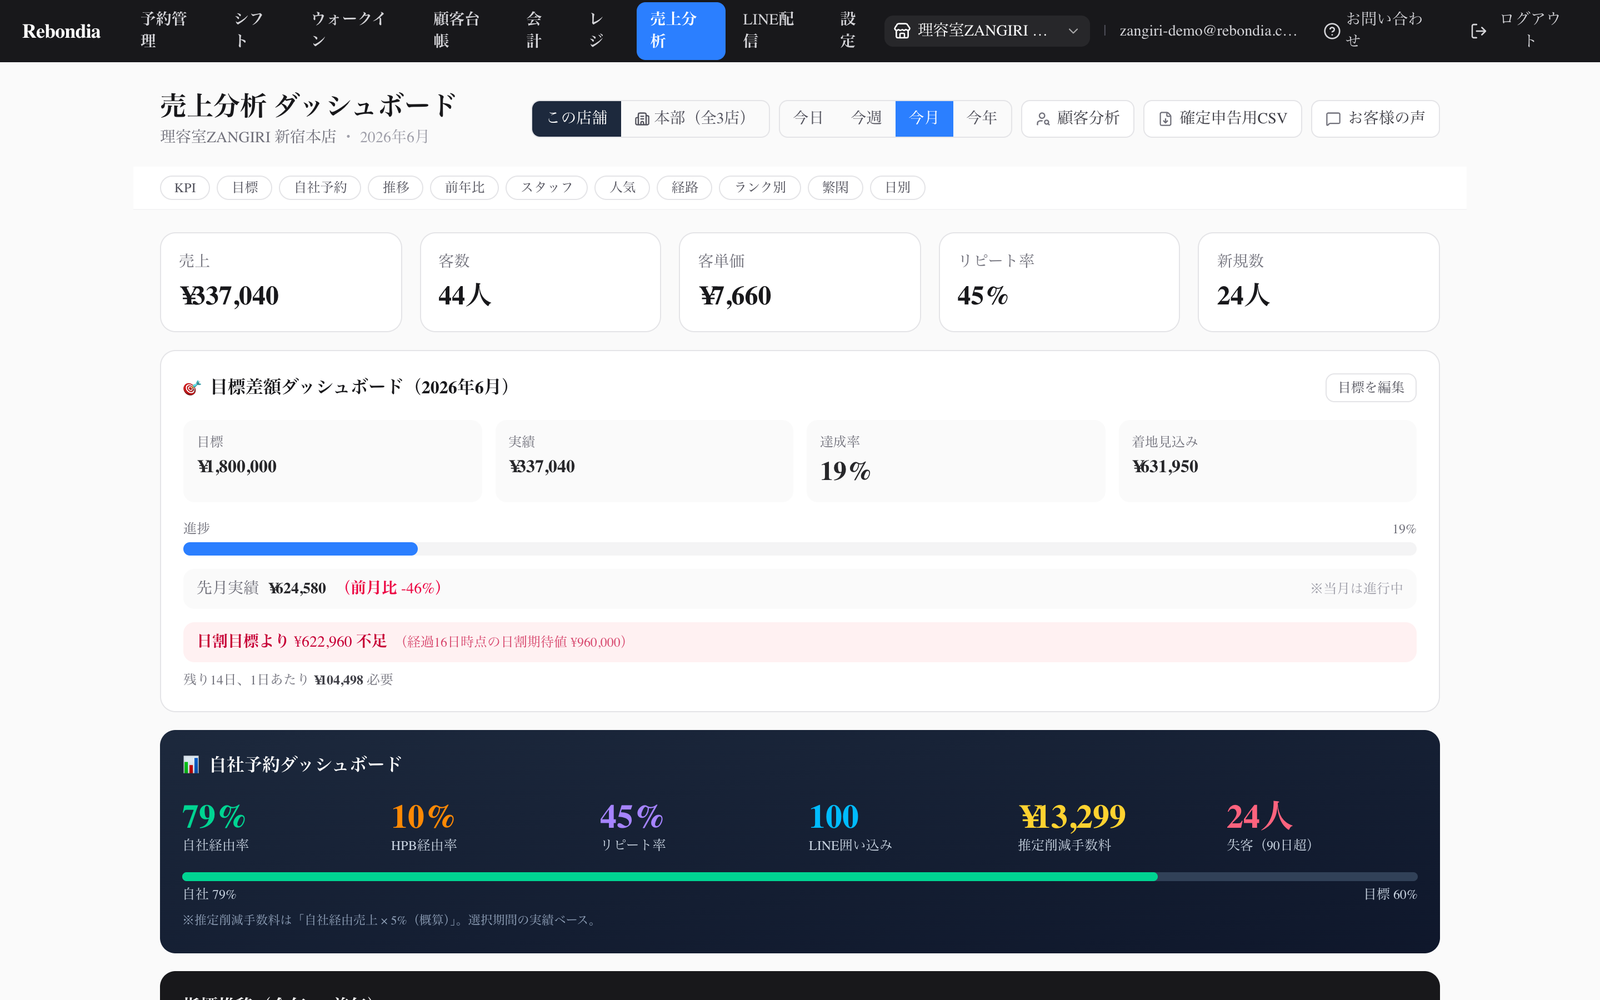Open the 予約管理 menu
Screen dimensions: 1600x1000
[164, 30]
